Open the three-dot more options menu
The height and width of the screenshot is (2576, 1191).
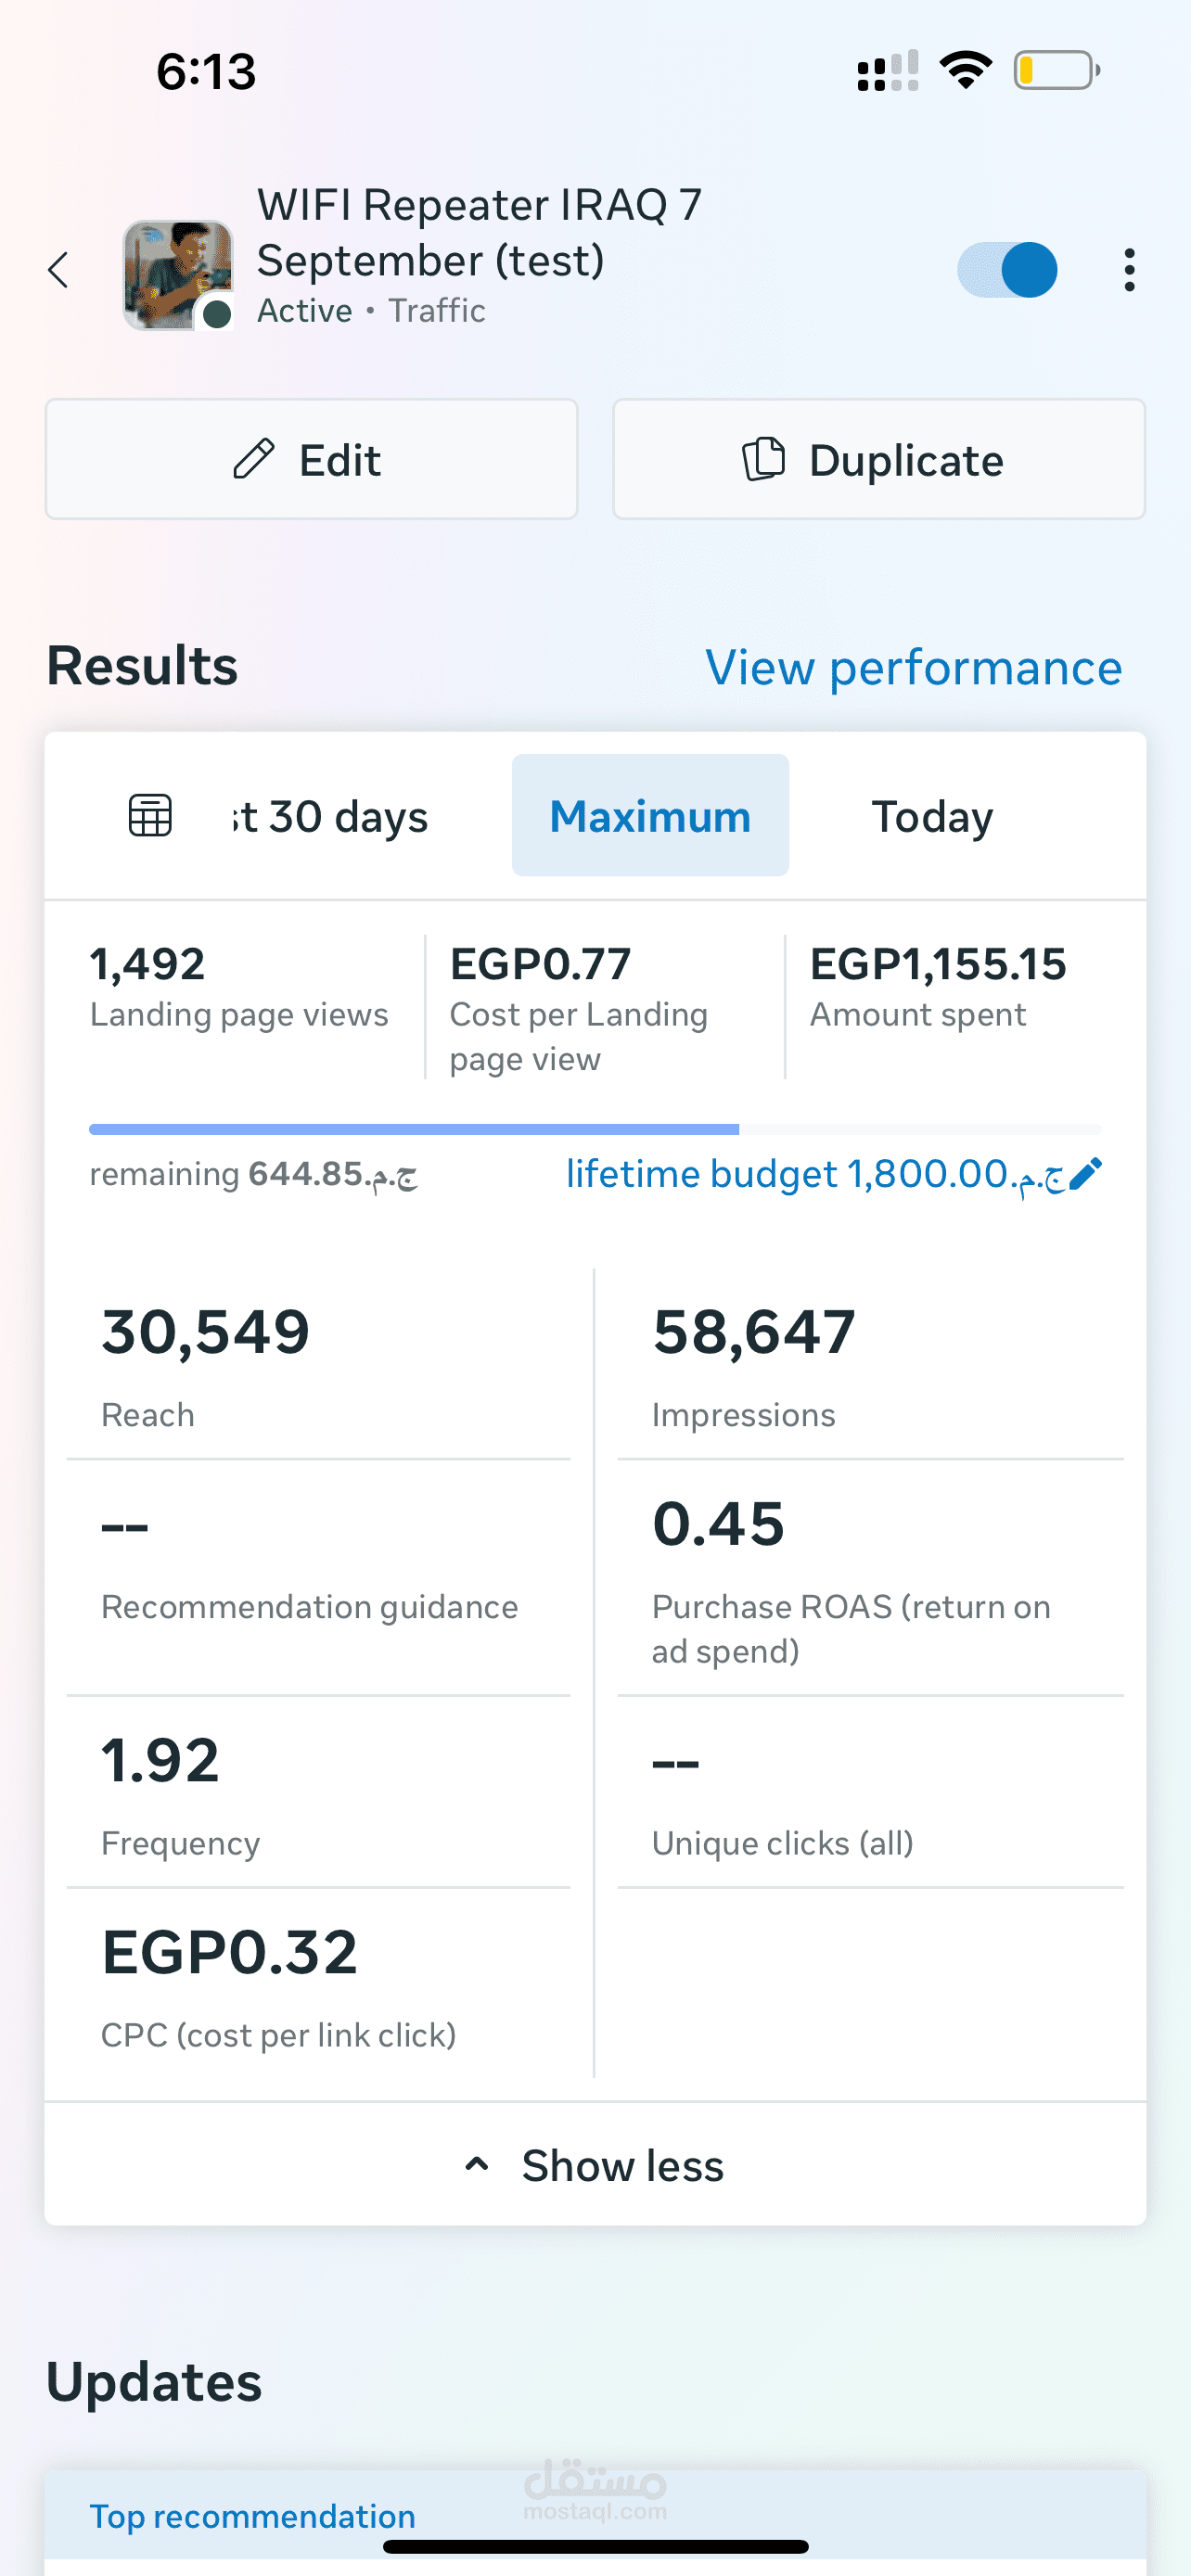(x=1129, y=270)
